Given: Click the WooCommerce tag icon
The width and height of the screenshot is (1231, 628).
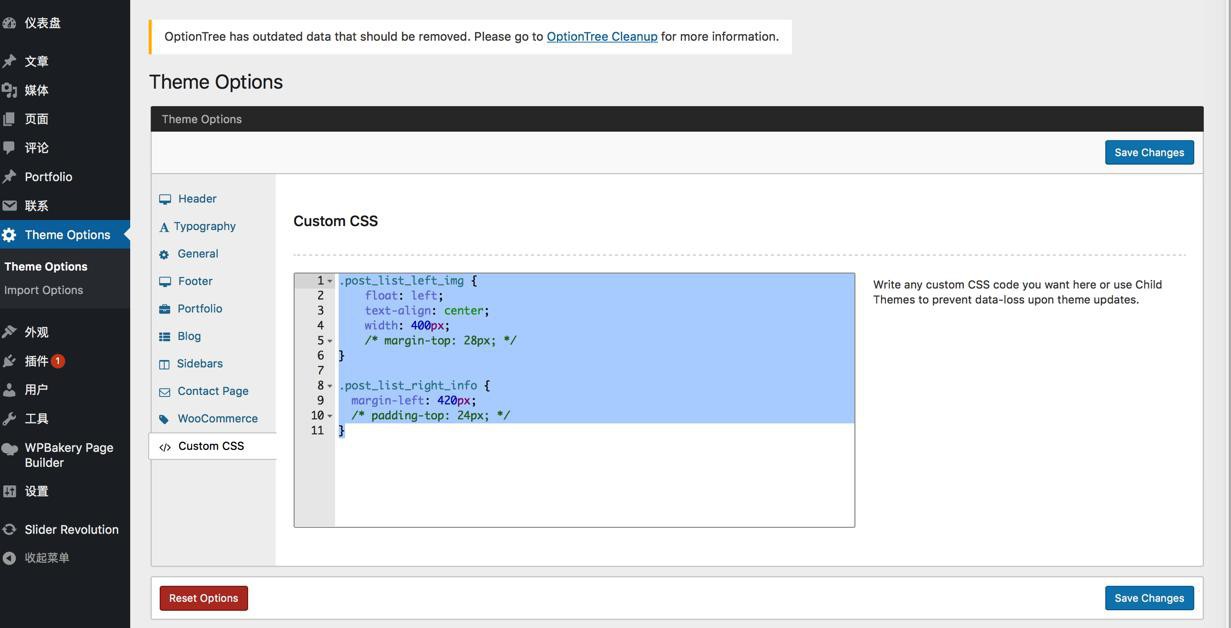Looking at the screenshot, I should coord(165,419).
